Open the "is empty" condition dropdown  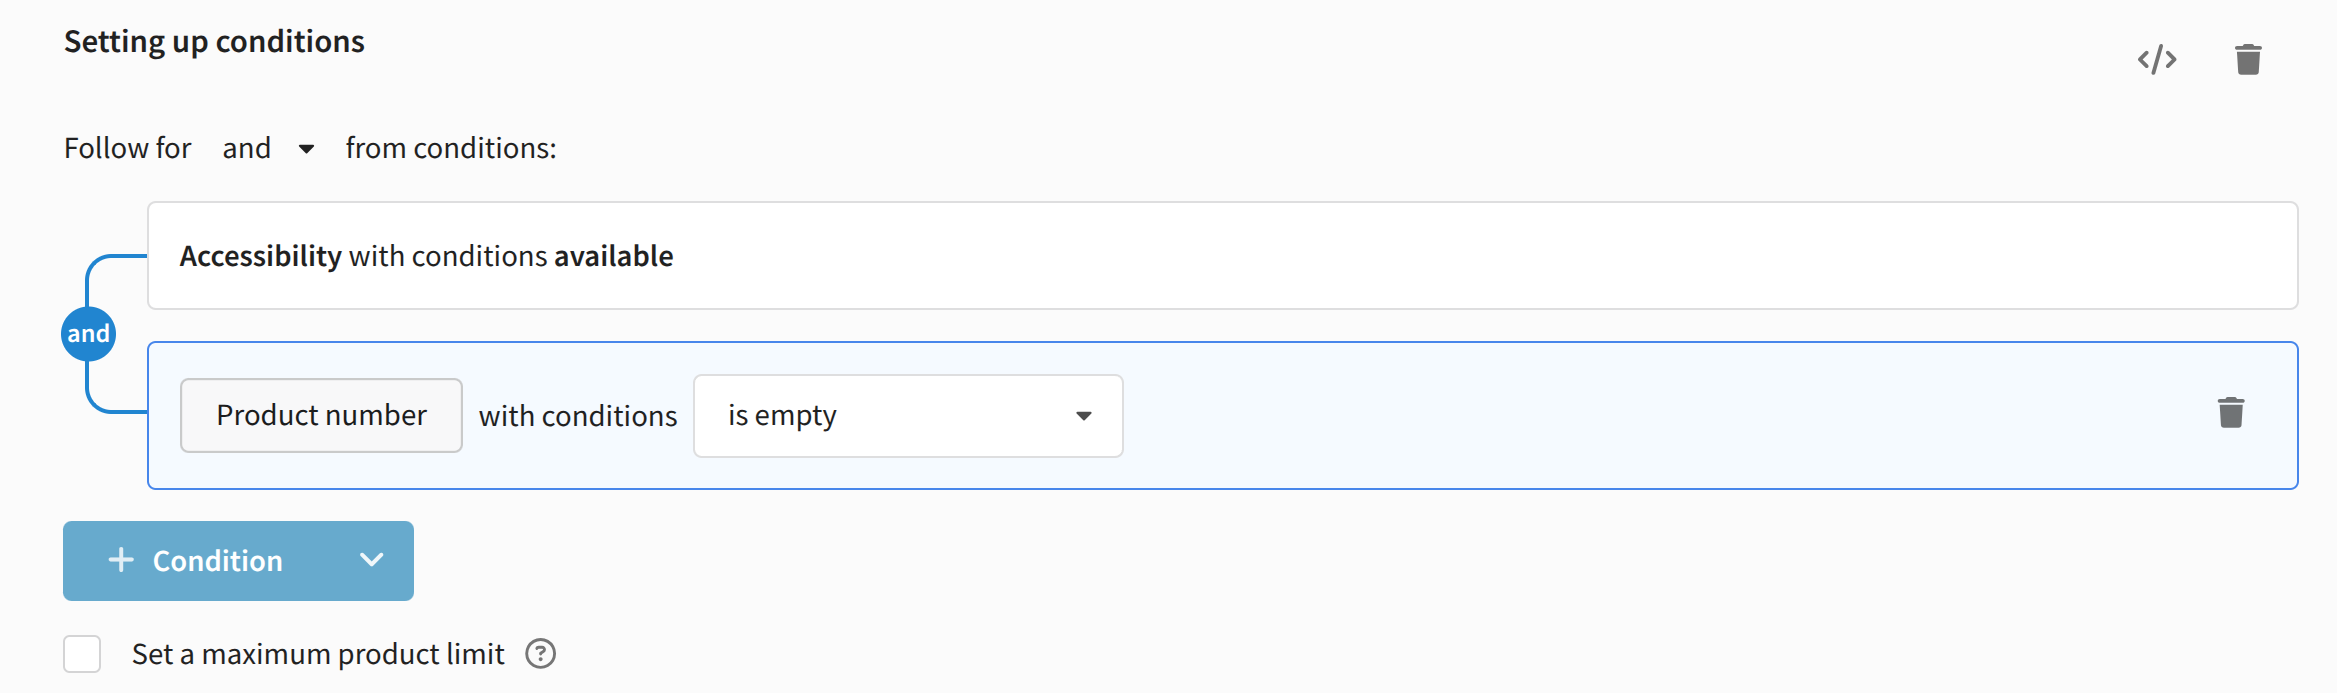[x=907, y=416]
